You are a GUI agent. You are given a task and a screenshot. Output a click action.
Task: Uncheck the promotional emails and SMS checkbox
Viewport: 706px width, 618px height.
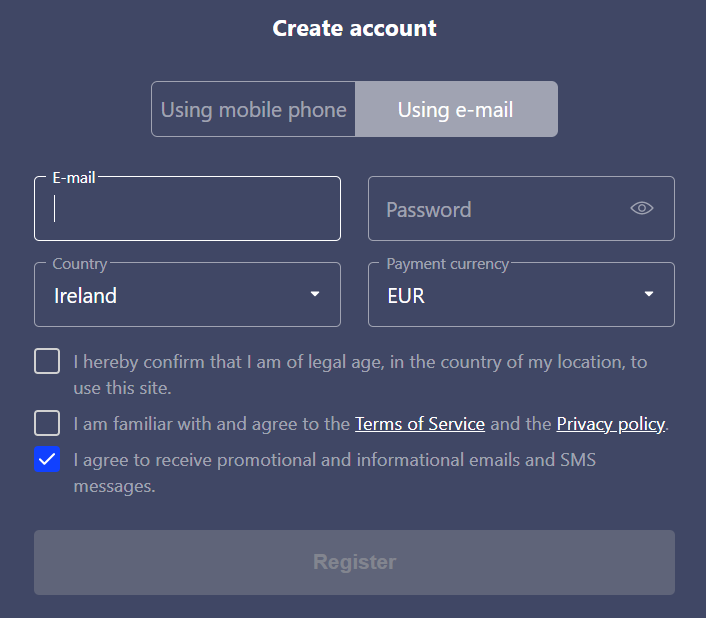point(47,460)
